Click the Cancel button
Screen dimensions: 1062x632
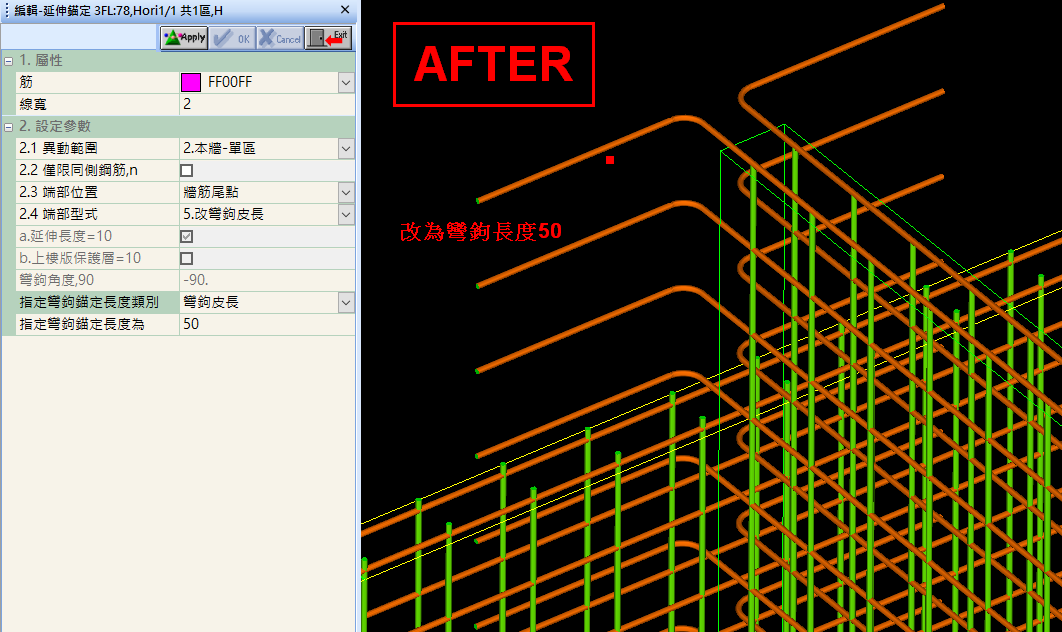280,38
